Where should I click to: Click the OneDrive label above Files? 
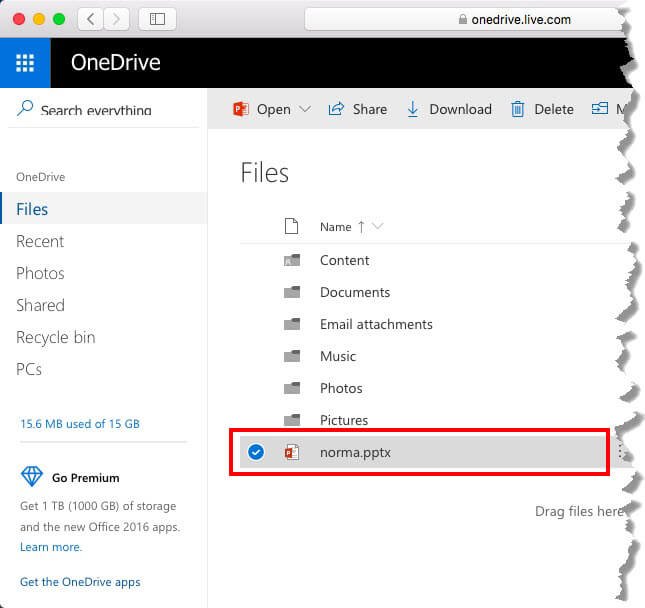[40, 177]
